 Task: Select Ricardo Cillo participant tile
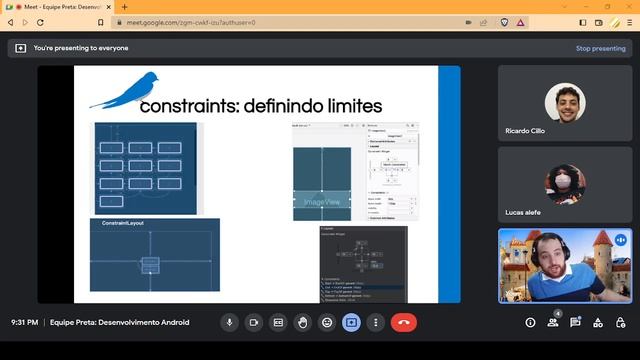565,103
